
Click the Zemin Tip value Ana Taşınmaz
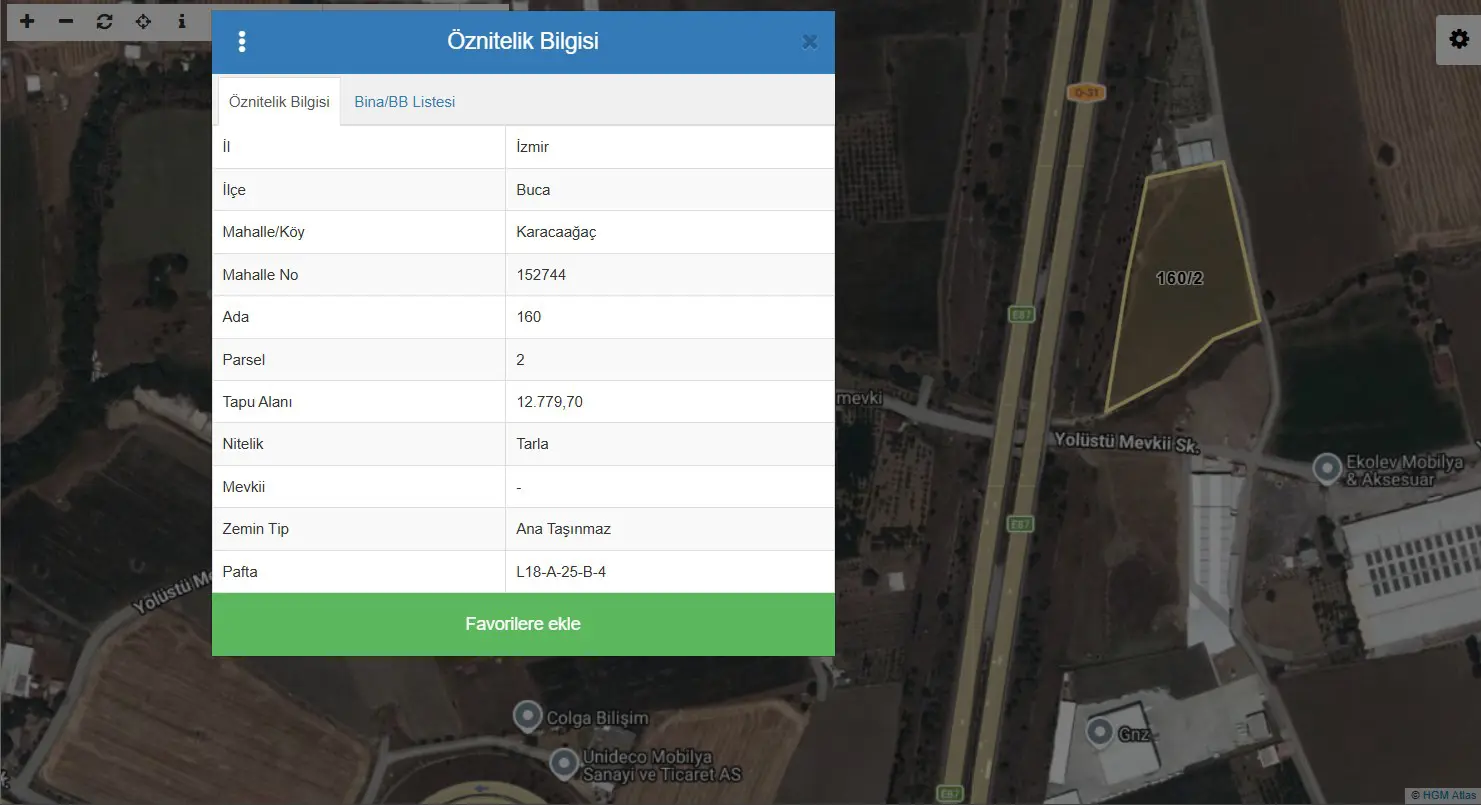click(563, 529)
